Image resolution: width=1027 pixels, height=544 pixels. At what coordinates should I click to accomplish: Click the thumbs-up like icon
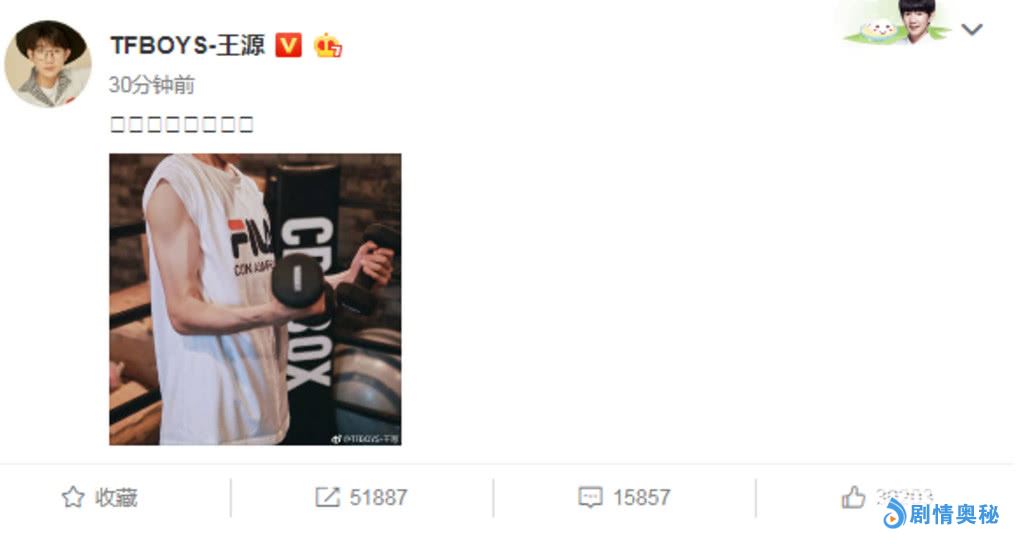click(853, 498)
